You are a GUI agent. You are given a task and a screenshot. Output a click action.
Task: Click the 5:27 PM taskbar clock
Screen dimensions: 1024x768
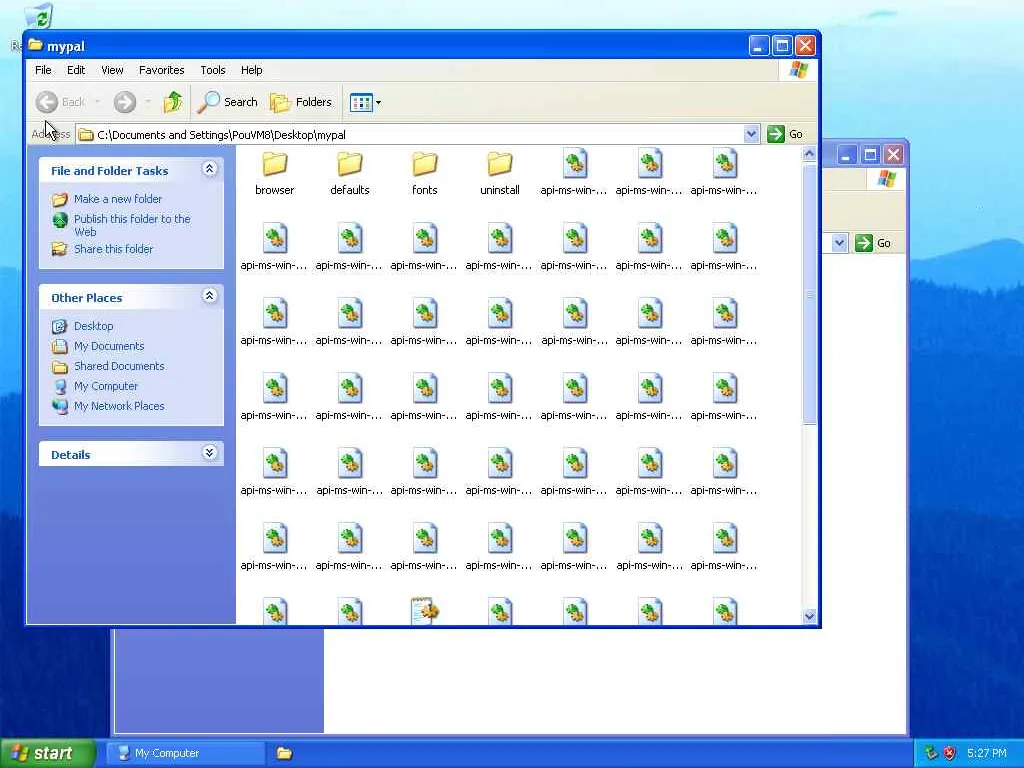point(987,753)
